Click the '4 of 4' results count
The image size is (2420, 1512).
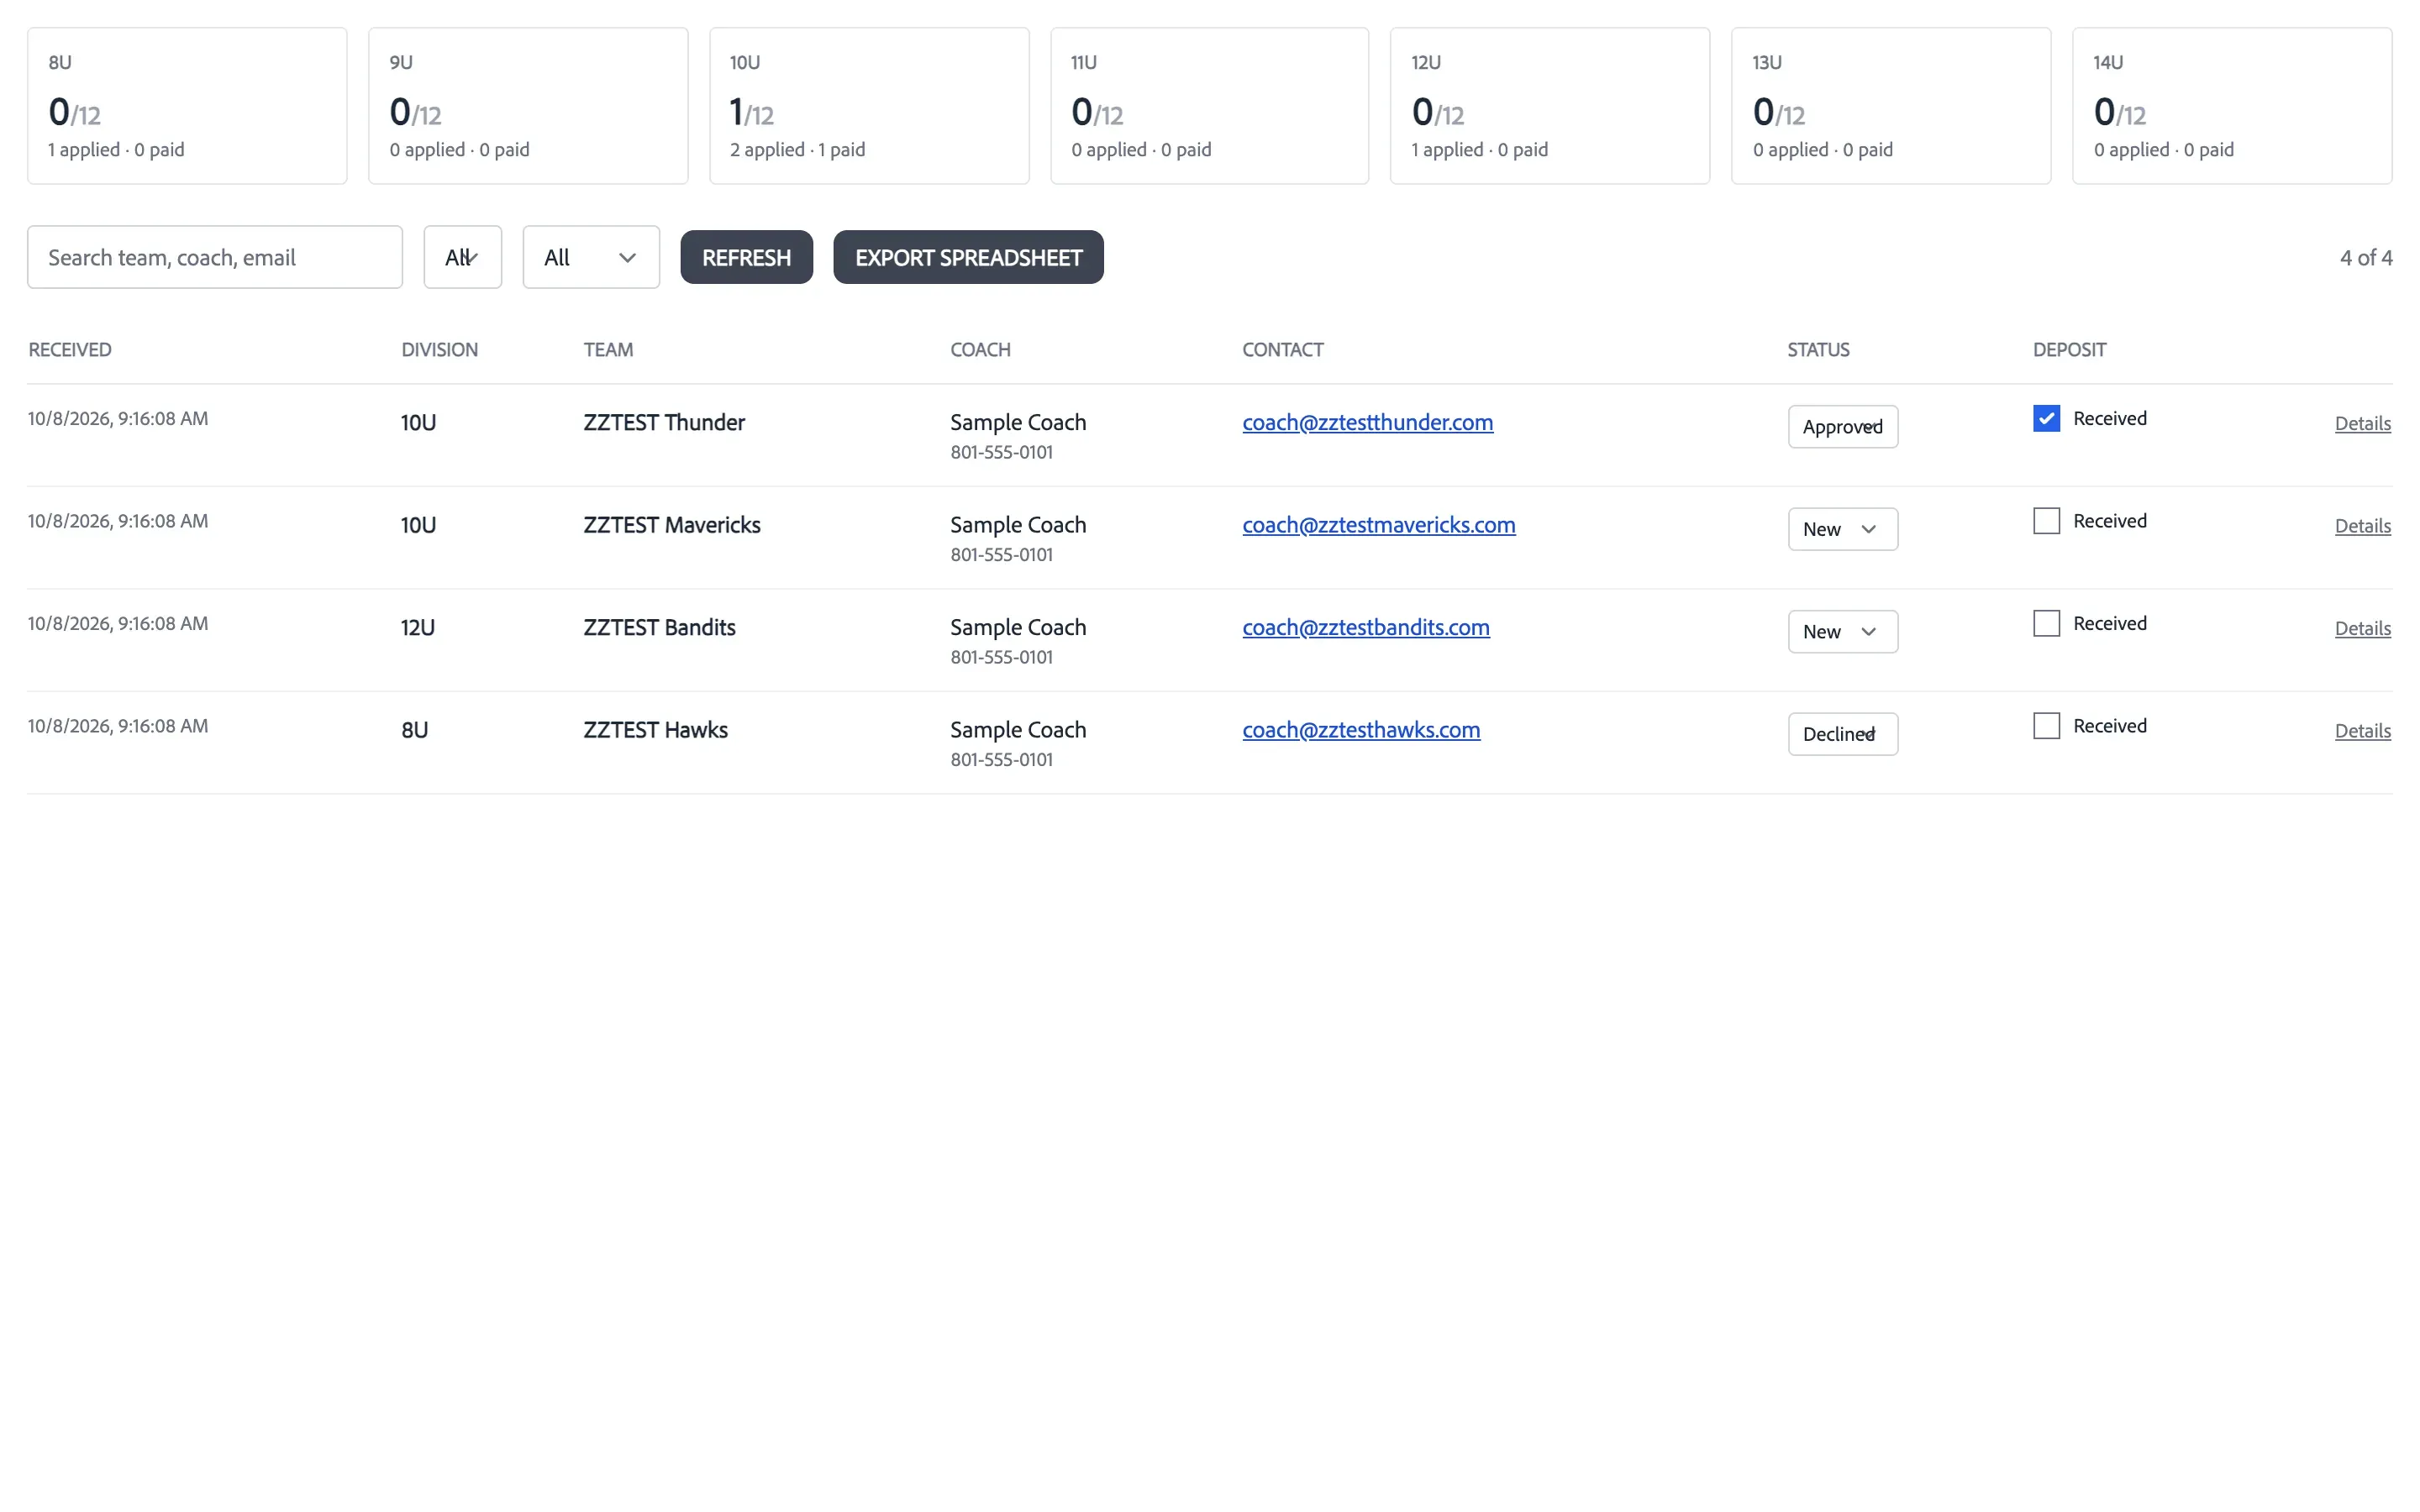click(2365, 258)
